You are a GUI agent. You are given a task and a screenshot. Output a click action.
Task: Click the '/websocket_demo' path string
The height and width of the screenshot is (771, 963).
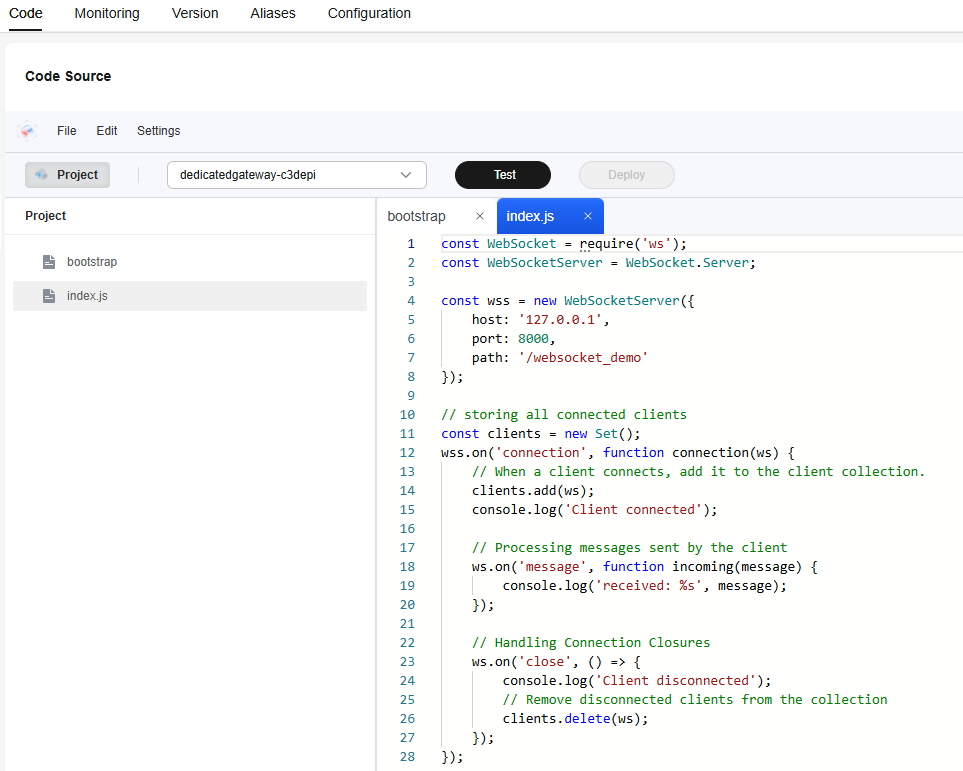[x=583, y=358]
